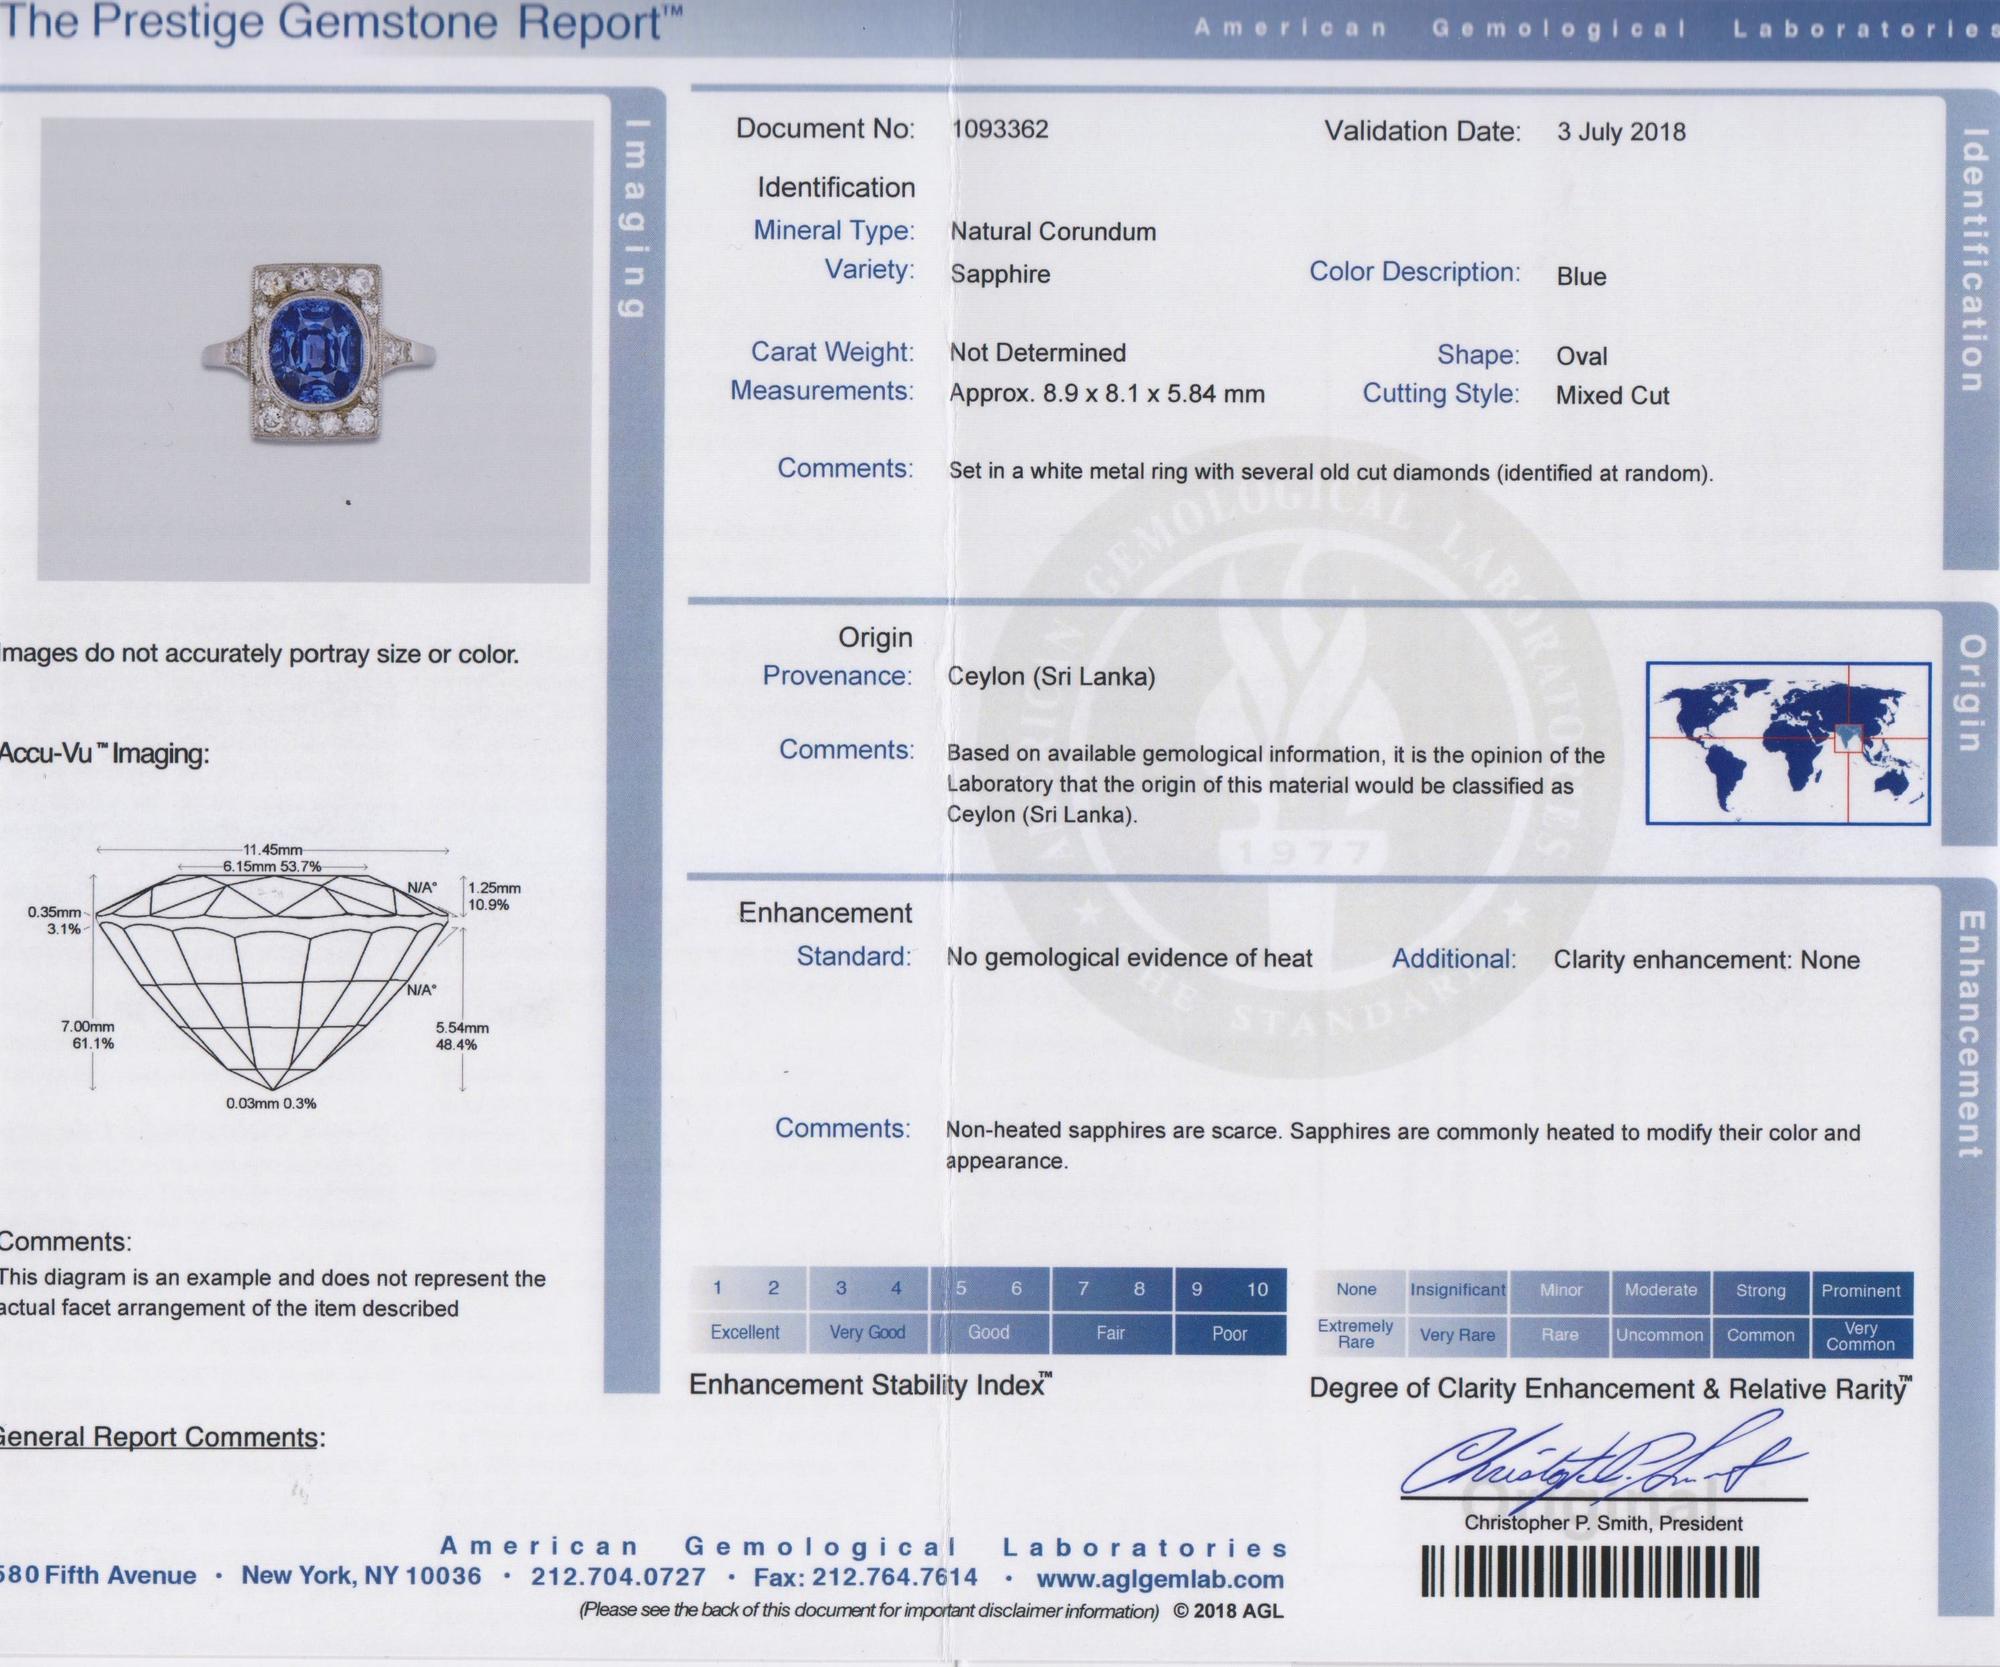Click the barcode under the signature
The height and width of the screenshot is (1667, 2000).
tap(1590, 1571)
